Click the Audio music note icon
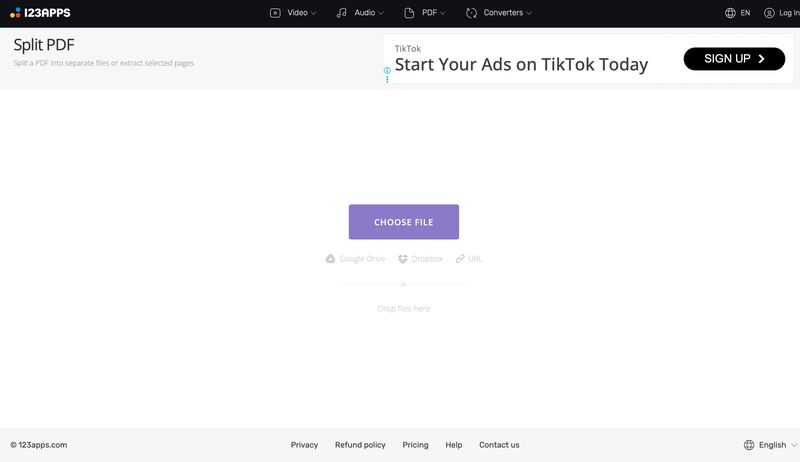 pyautogui.click(x=342, y=13)
